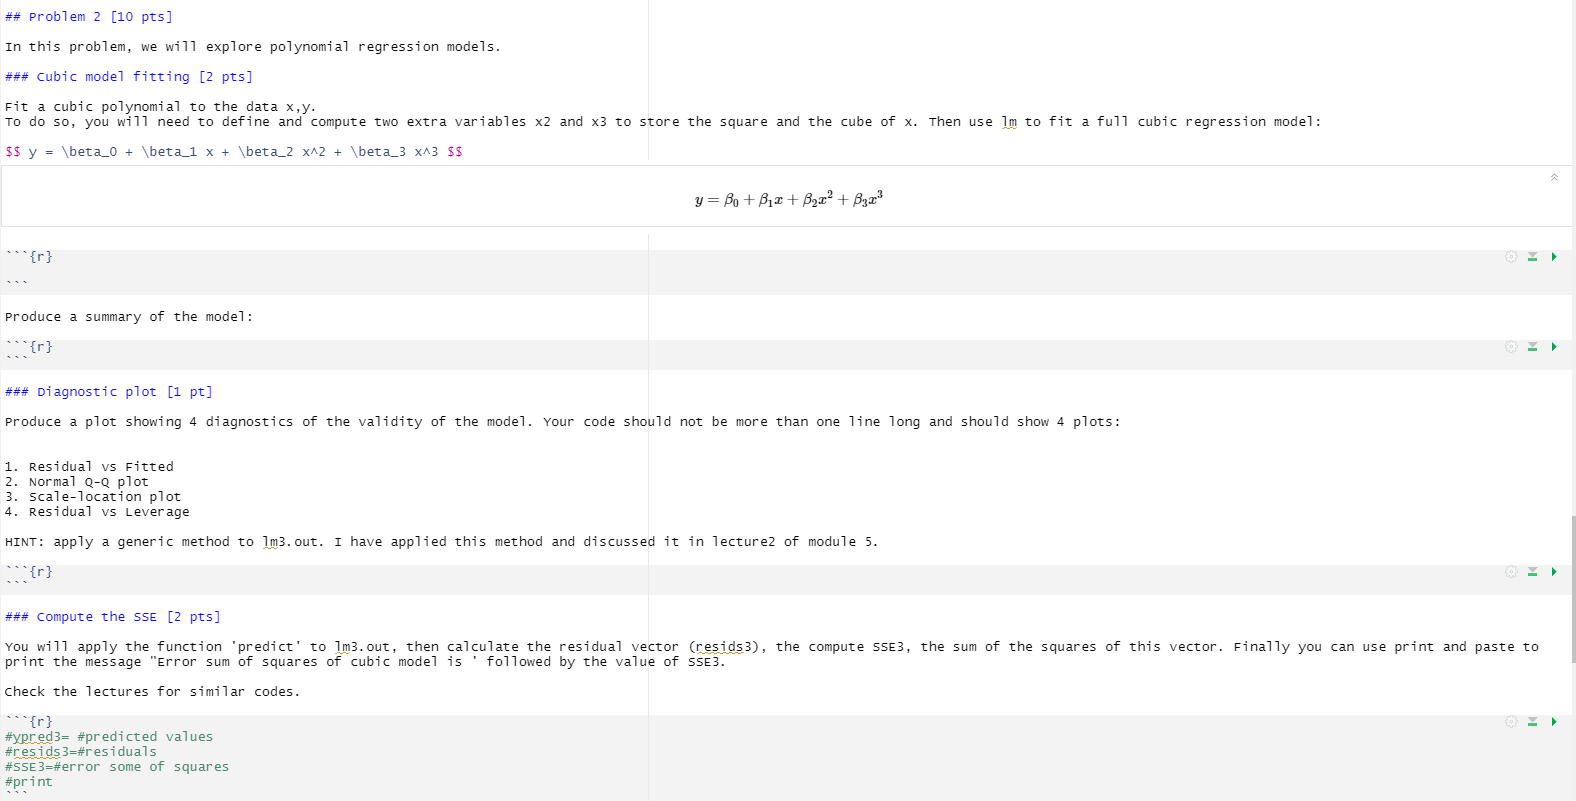The image size is (1576, 801).
Task: Open chunk options gear on first chunk
Action: (x=1511, y=257)
